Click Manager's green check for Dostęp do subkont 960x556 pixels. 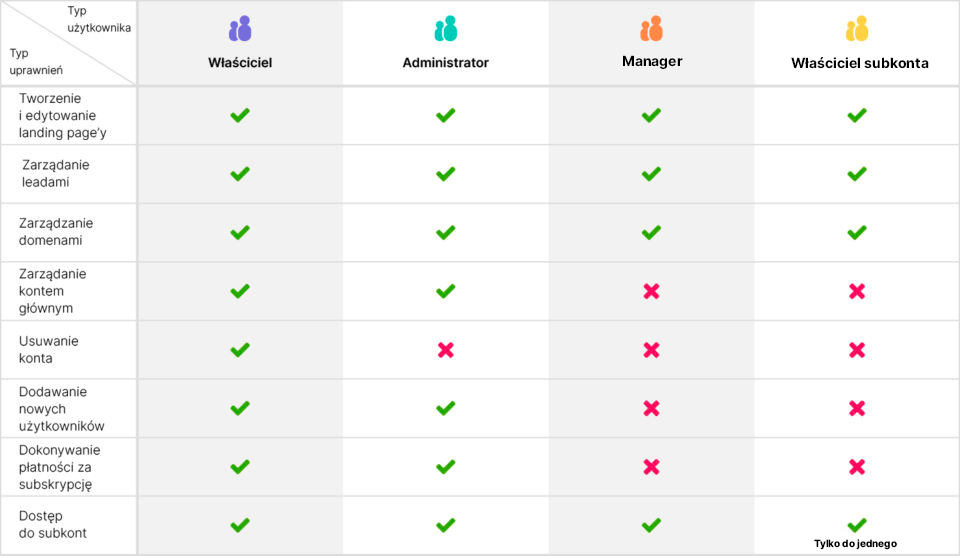click(x=651, y=525)
